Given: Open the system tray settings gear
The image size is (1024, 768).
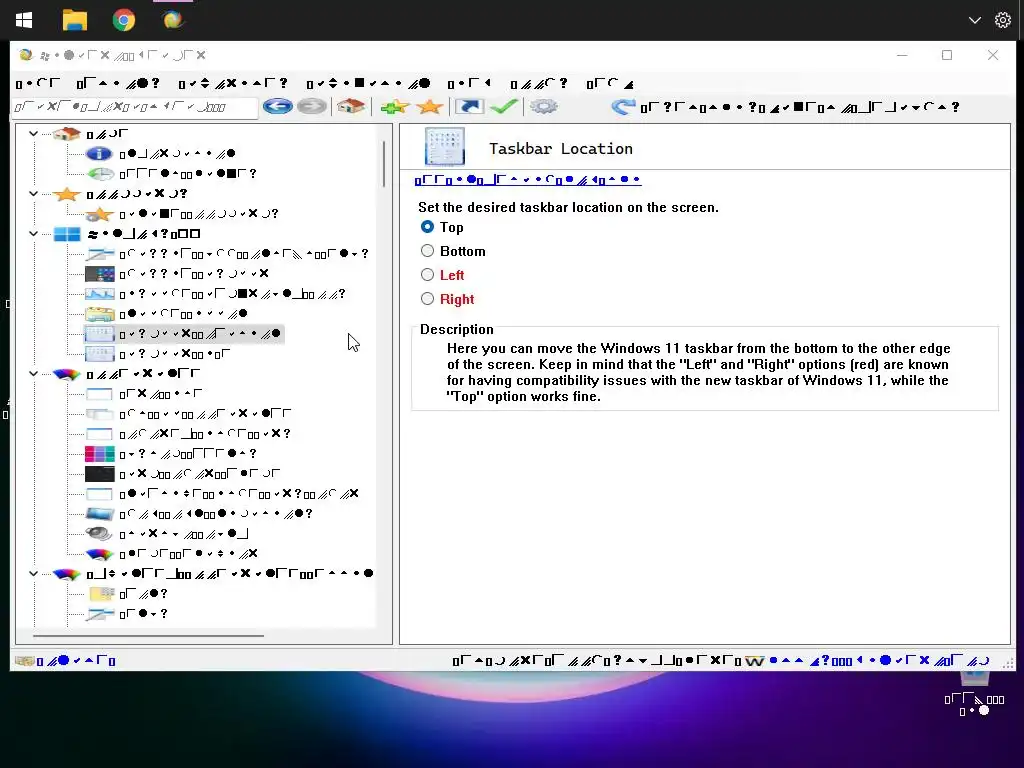Looking at the screenshot, I should [1002, 20].
